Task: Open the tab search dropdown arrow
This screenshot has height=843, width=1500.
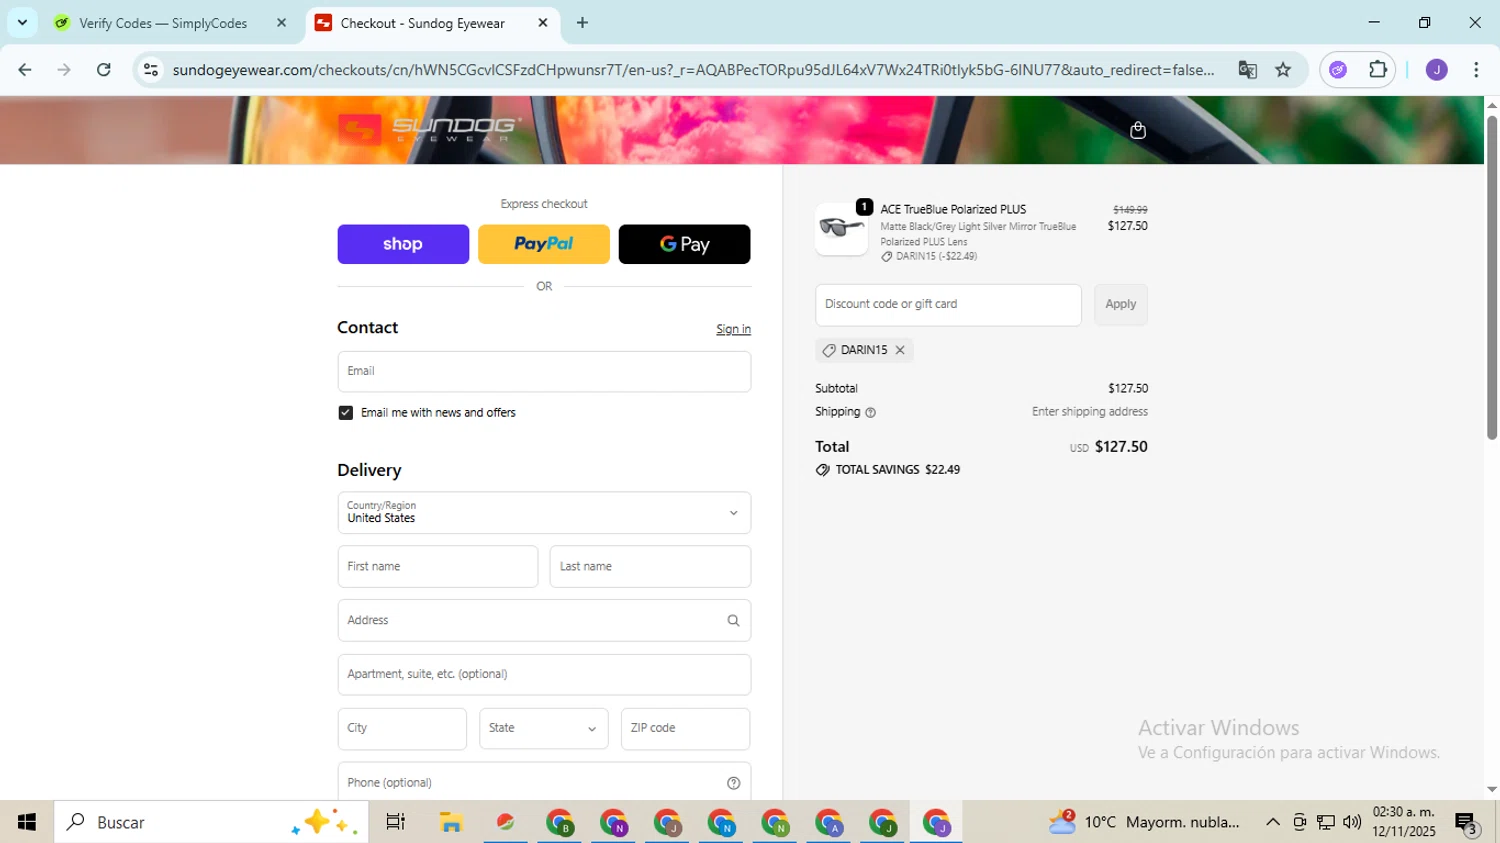Action: pyautogui.click(x=22, y=23)
